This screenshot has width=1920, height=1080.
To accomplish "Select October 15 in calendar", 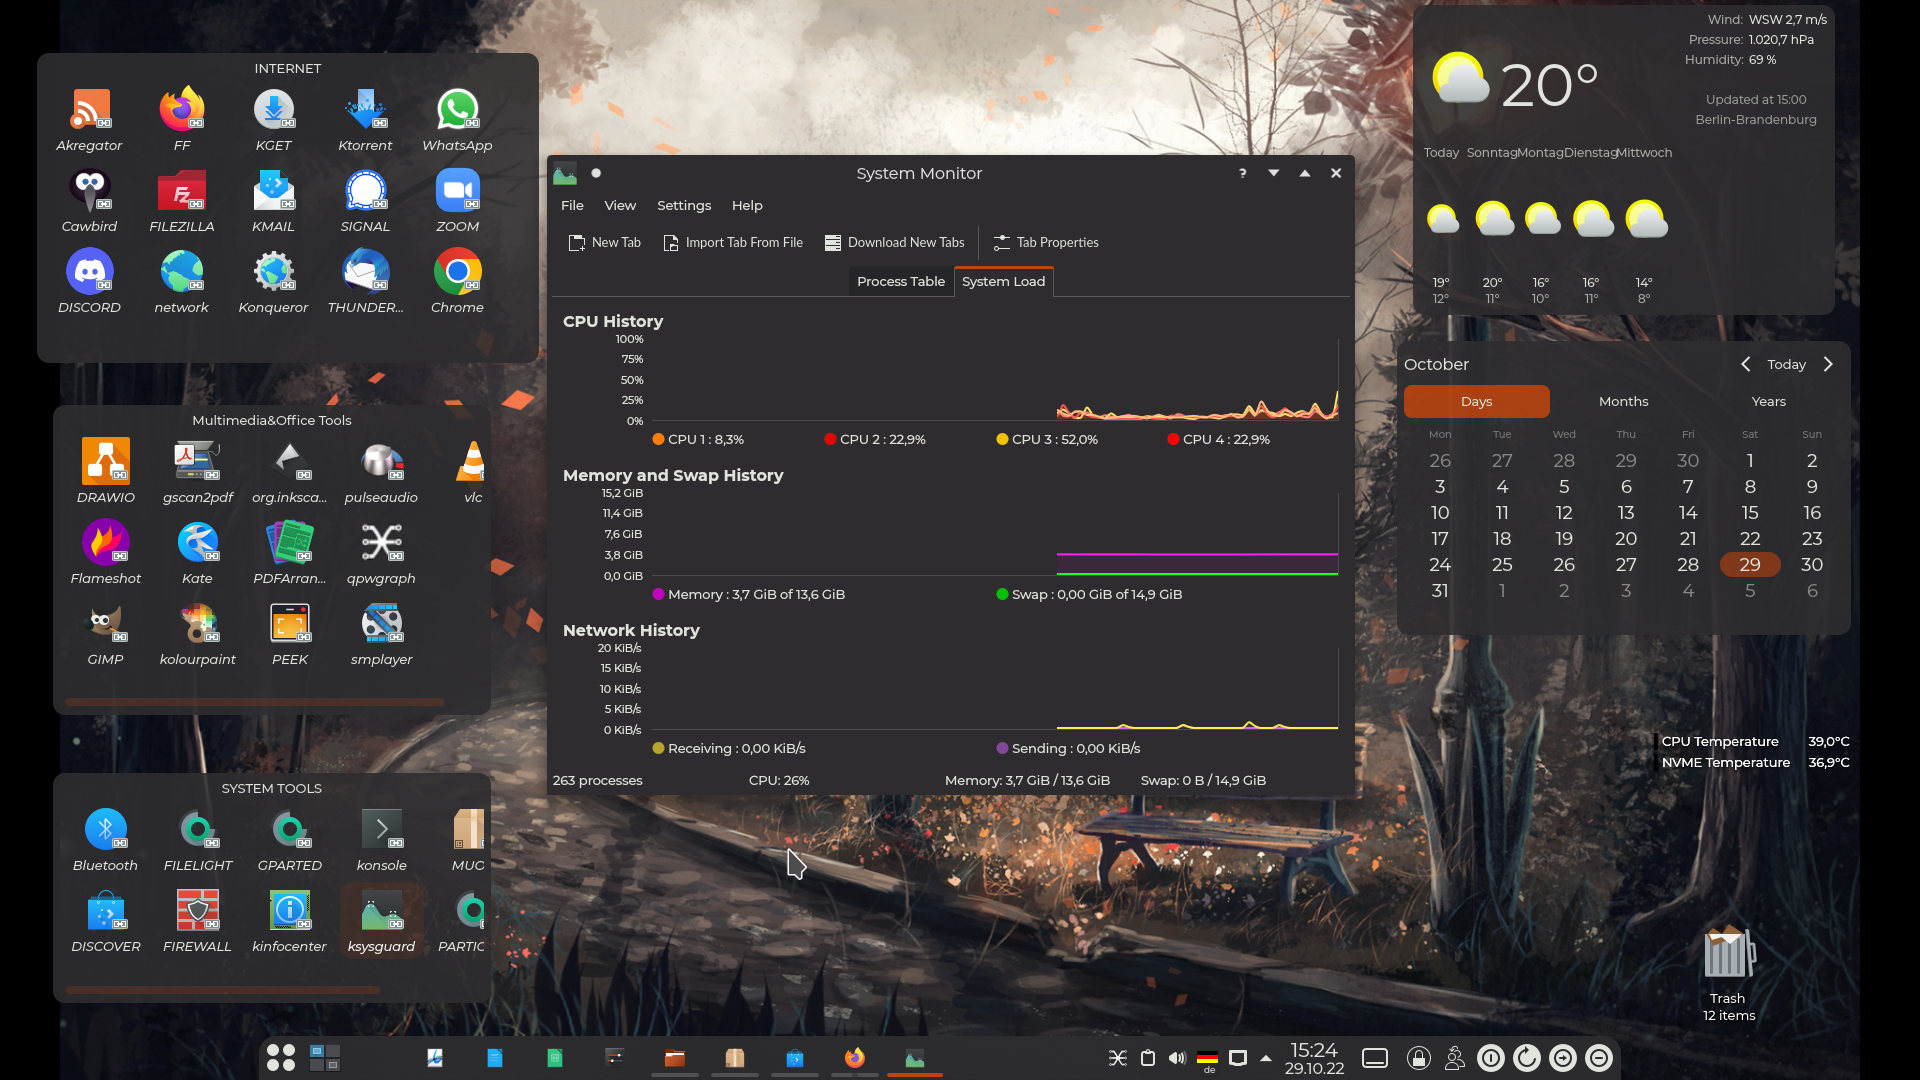I will 1750,513.
